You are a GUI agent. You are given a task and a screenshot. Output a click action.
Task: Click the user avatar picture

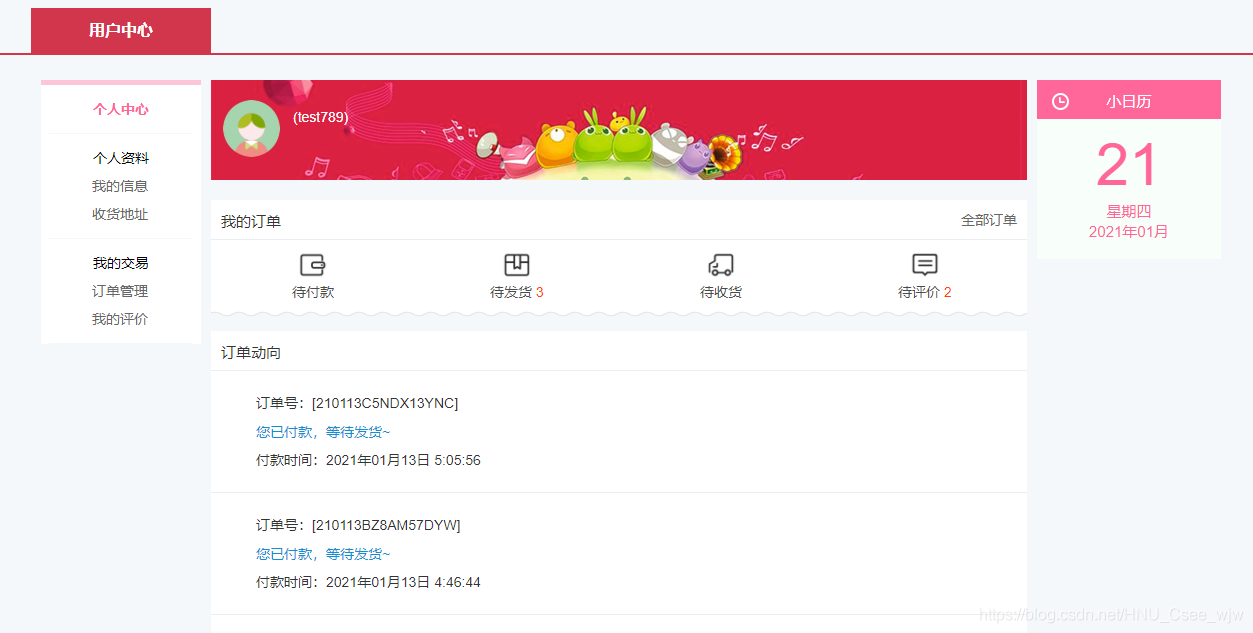coord(251,128)
